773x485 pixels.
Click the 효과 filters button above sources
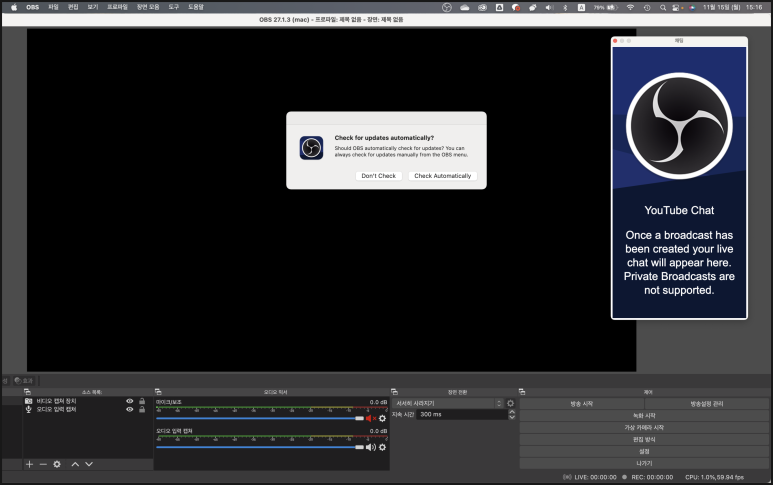24,381
